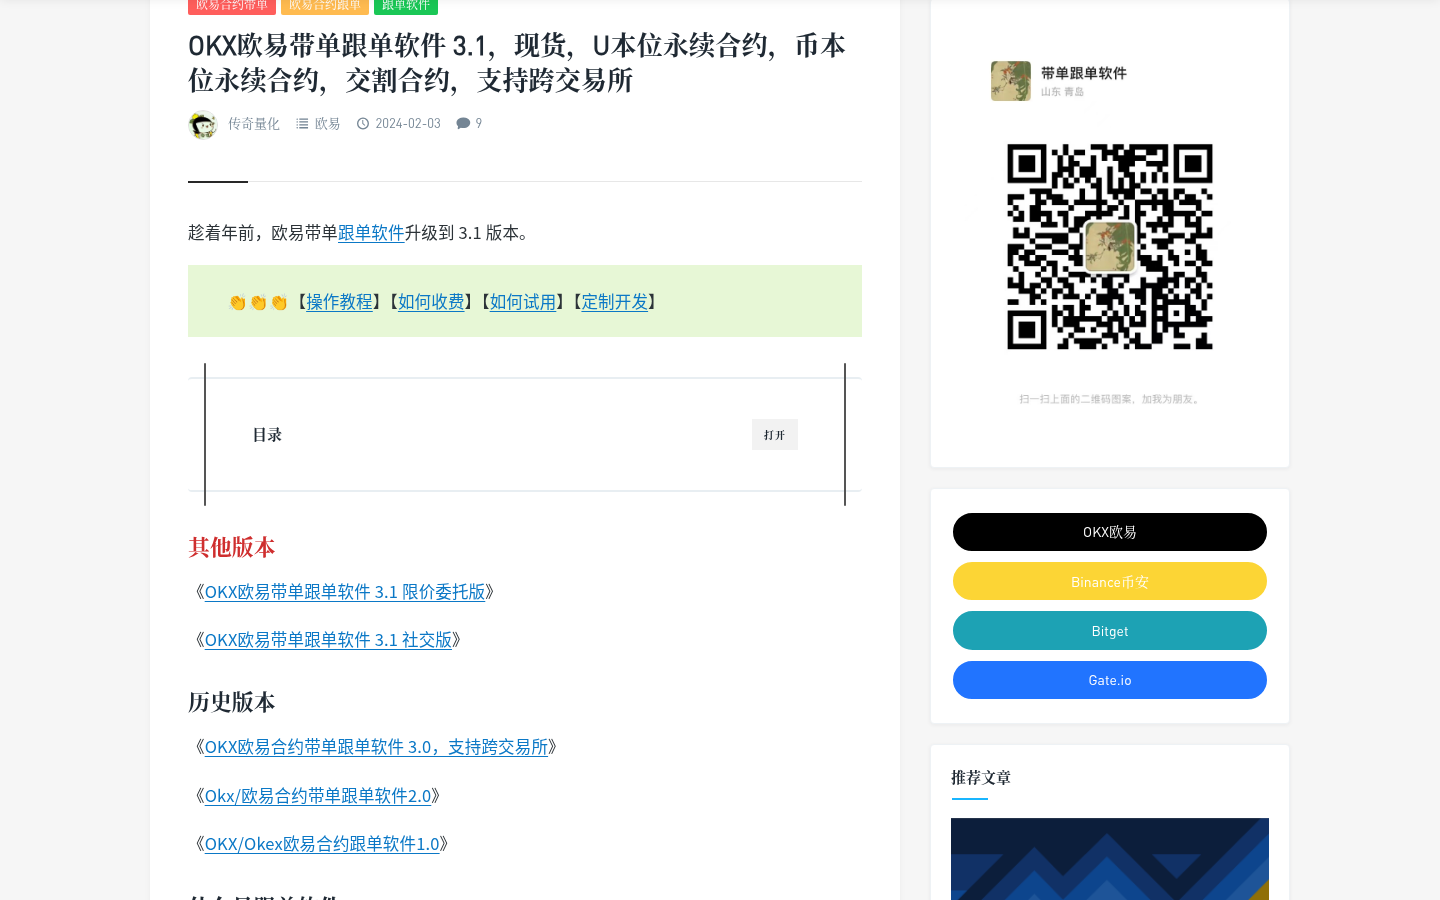The image size is (1440, 900).
Task: Click the black OKX欧易 button
Action: coord(1110,532)
